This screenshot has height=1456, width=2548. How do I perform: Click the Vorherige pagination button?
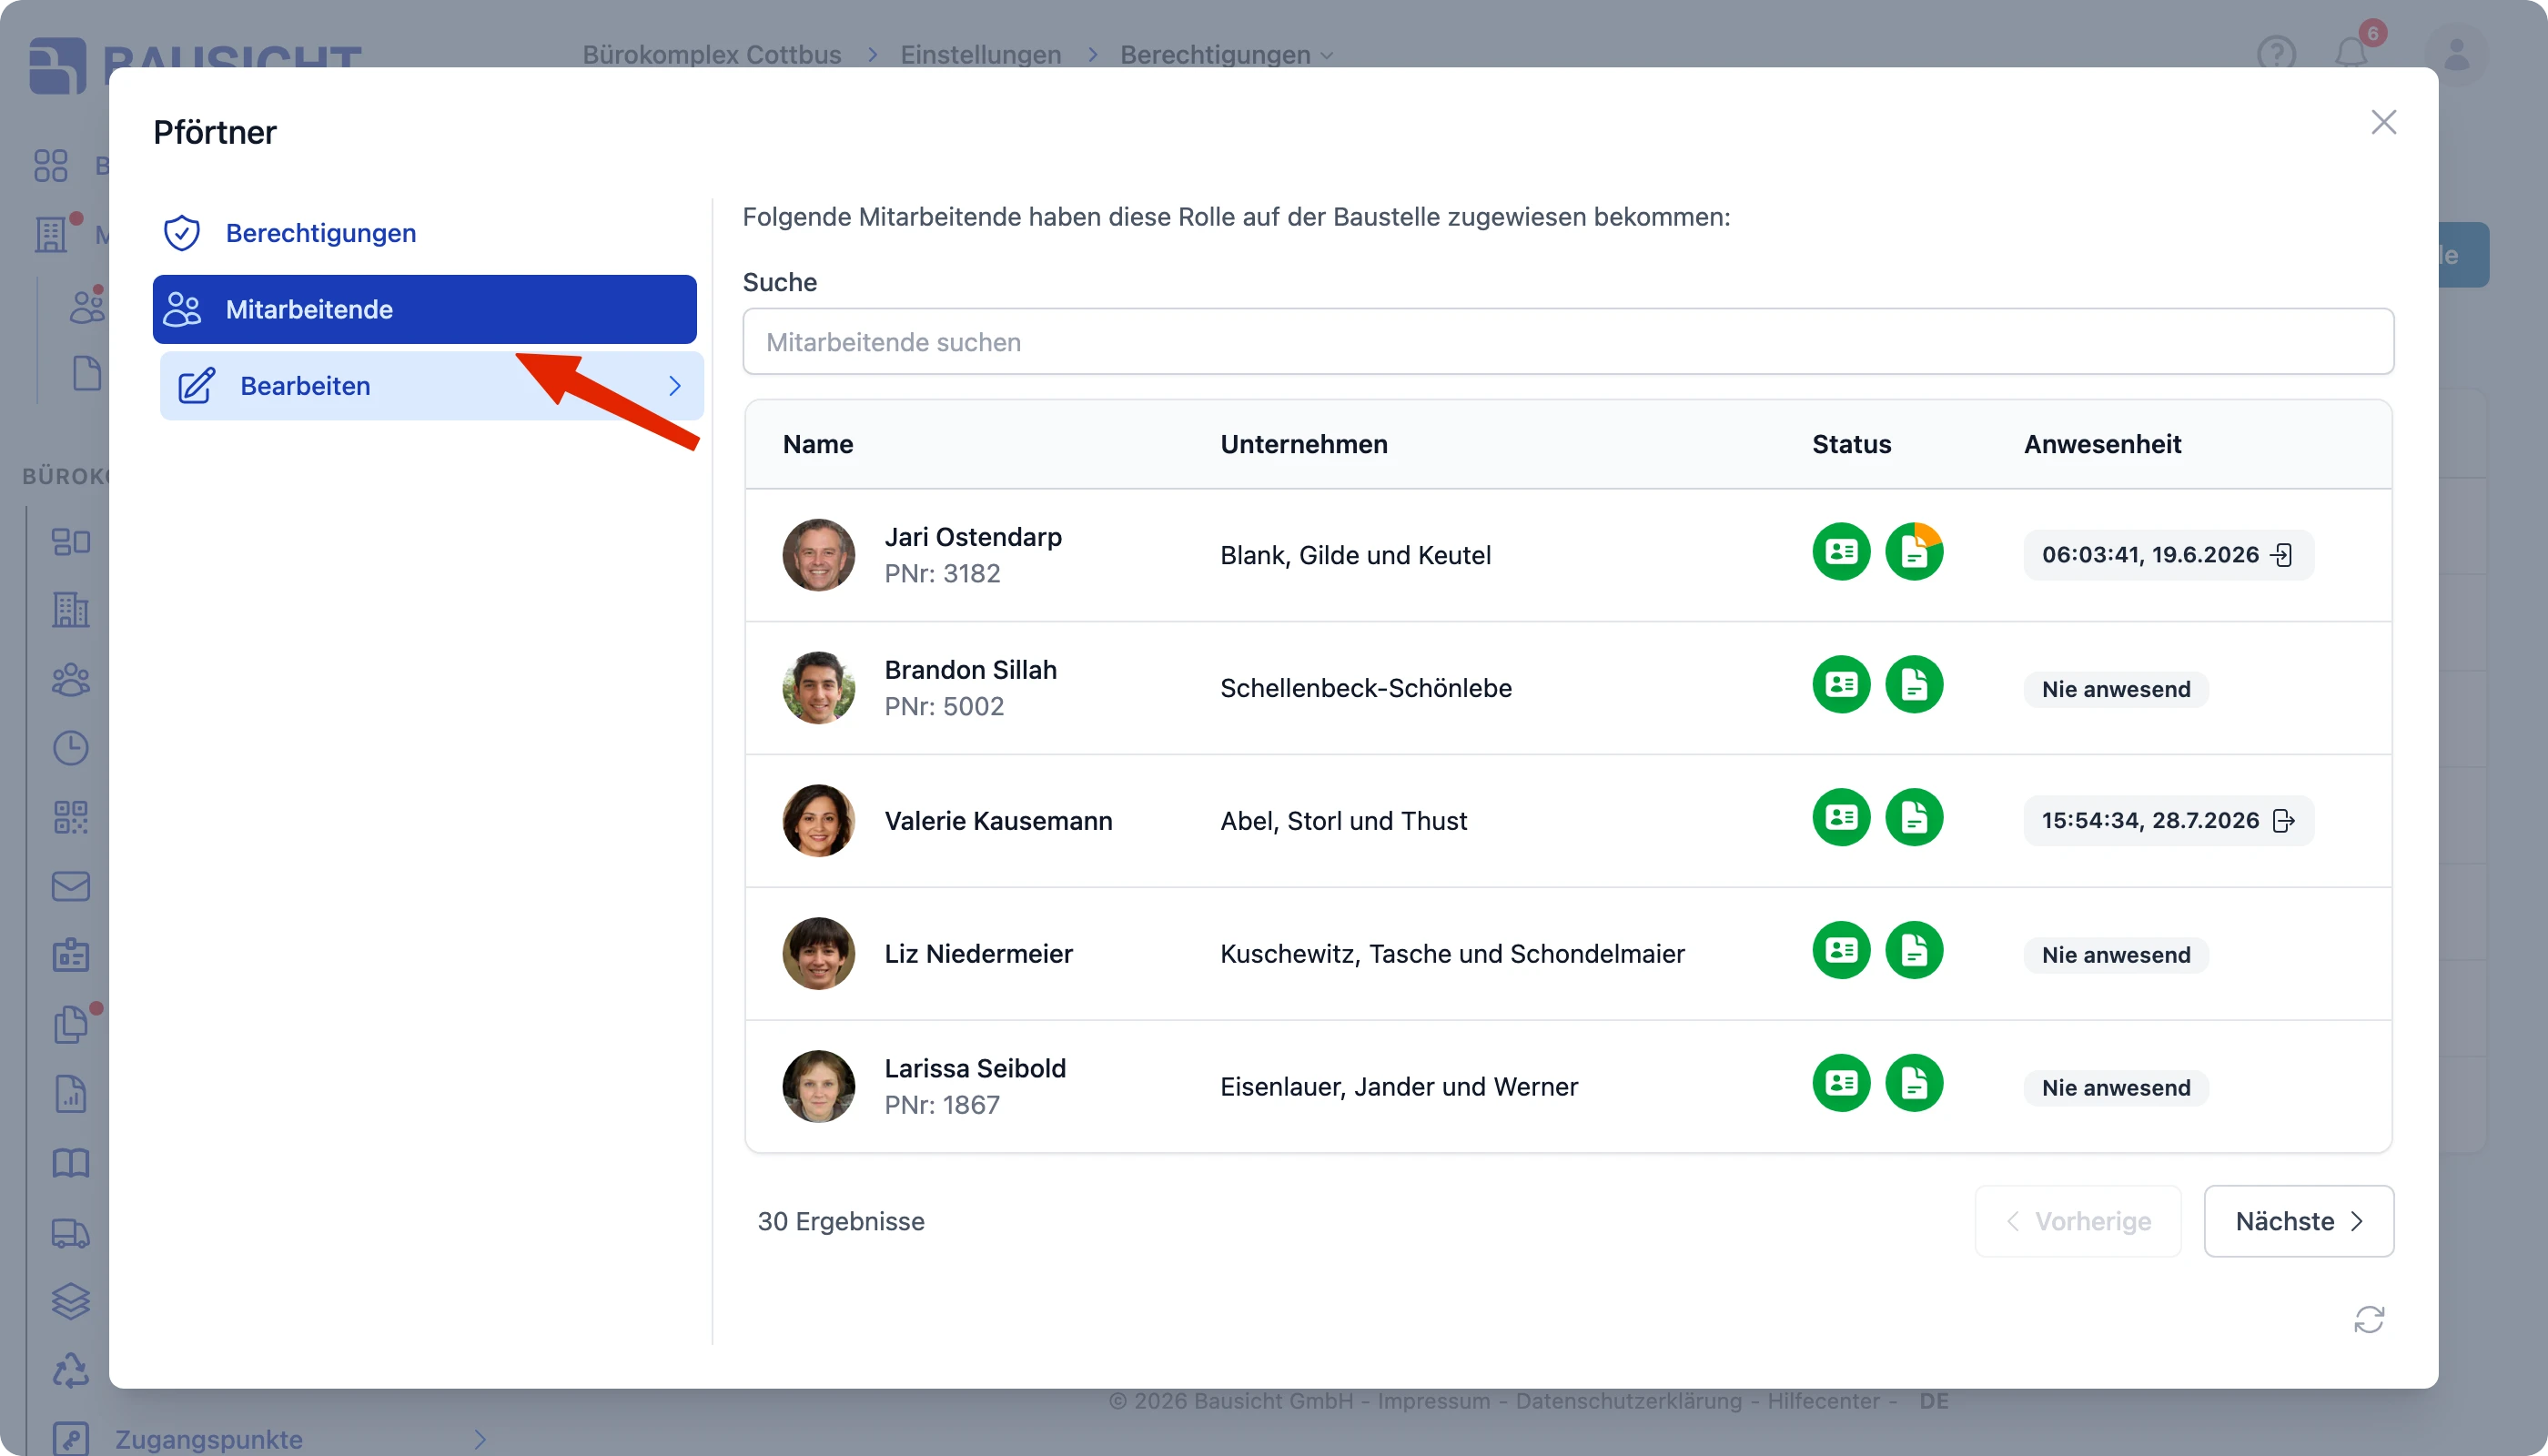coord(2078,1221)
